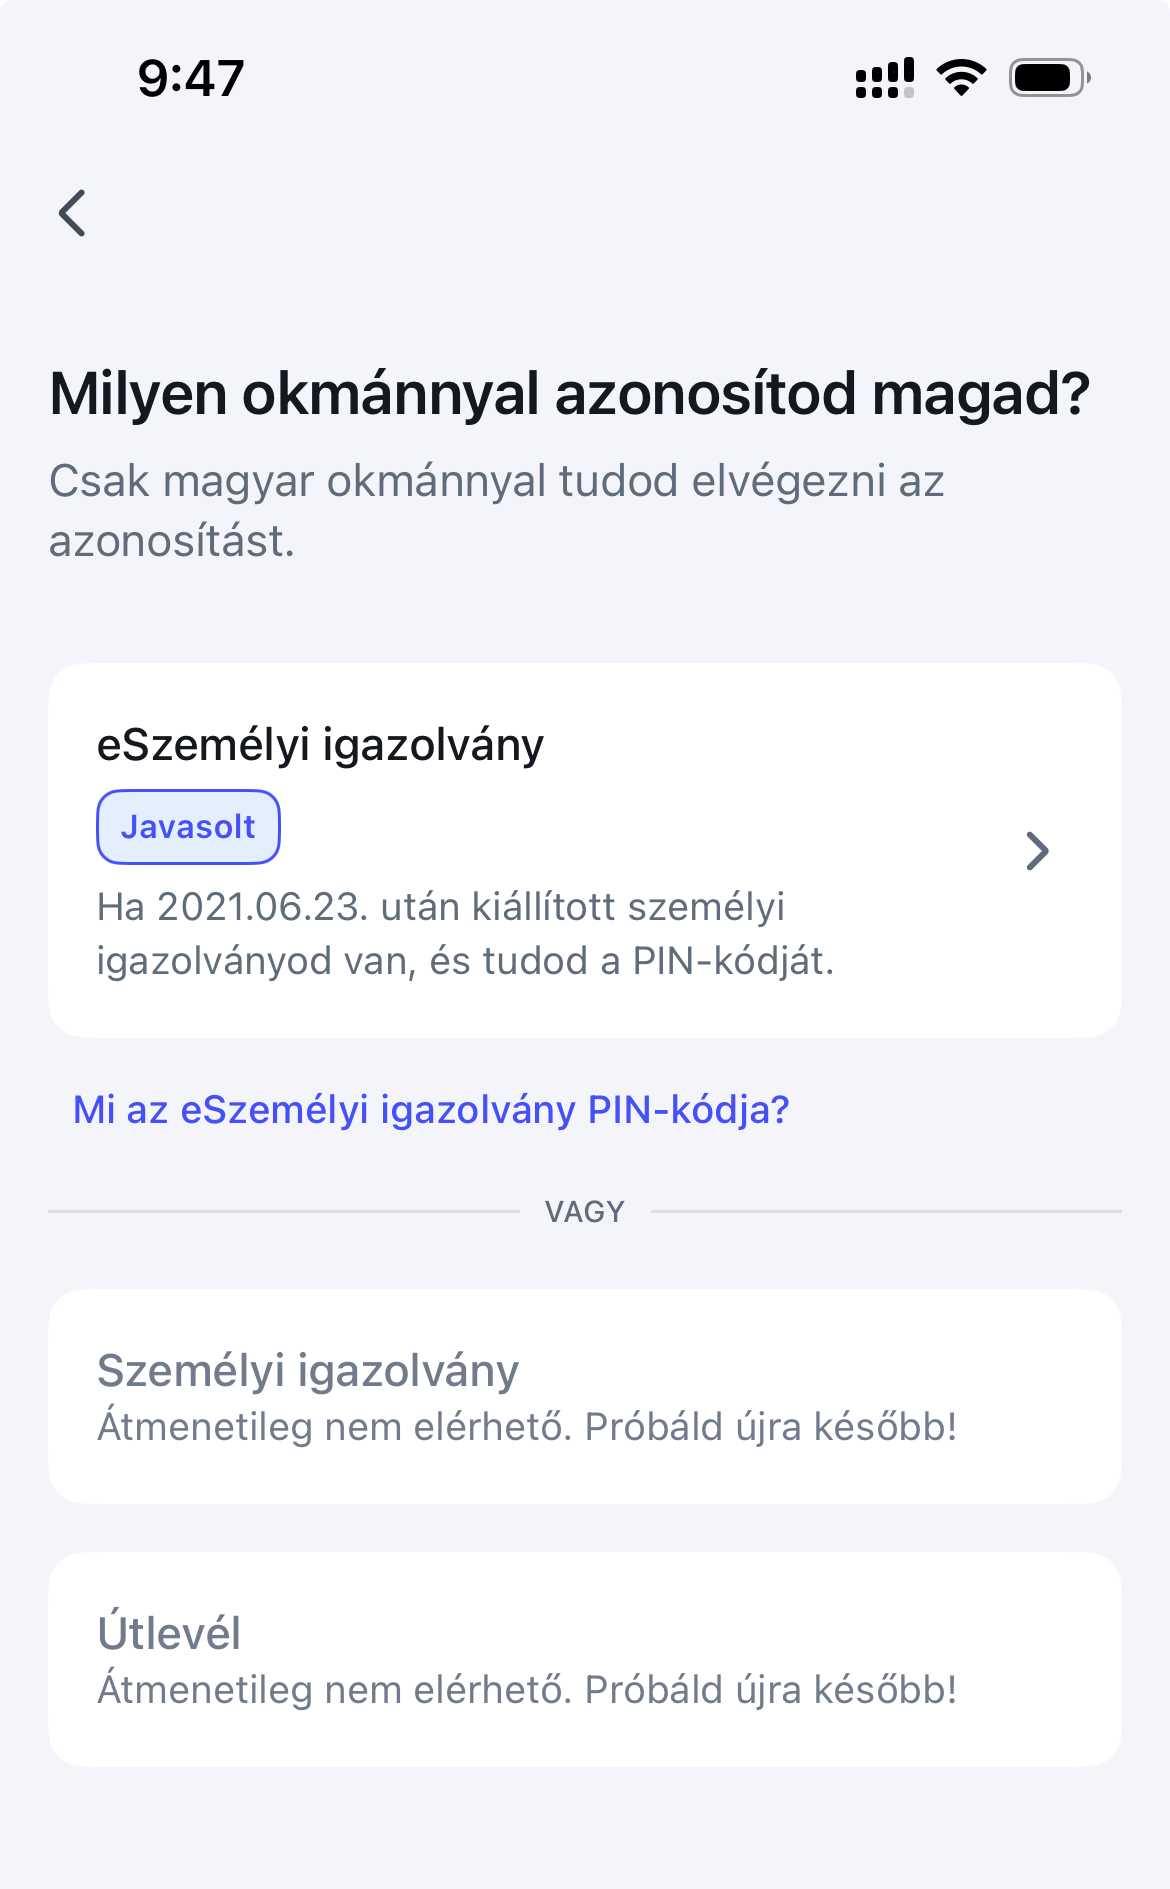The width and height of the screenshot is (1170, 1889).
Task: Tap the unavailable message under Útlevél
Action: click(527, 1690)
